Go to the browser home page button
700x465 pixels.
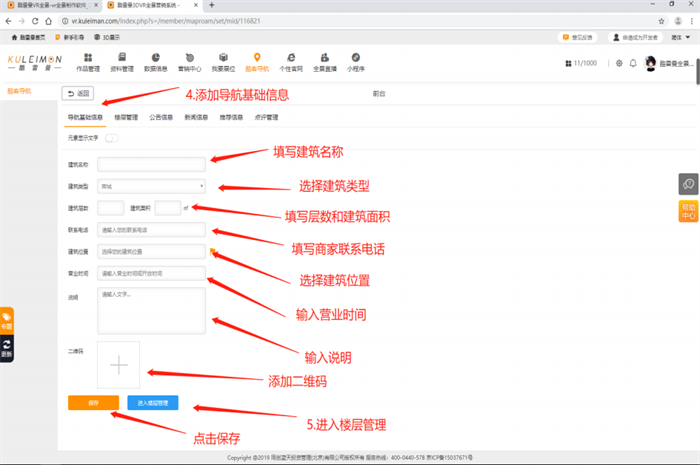click(49, 21)
